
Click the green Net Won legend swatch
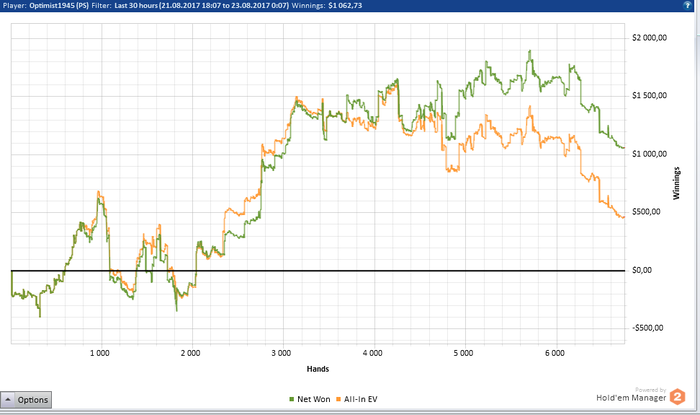292,399
